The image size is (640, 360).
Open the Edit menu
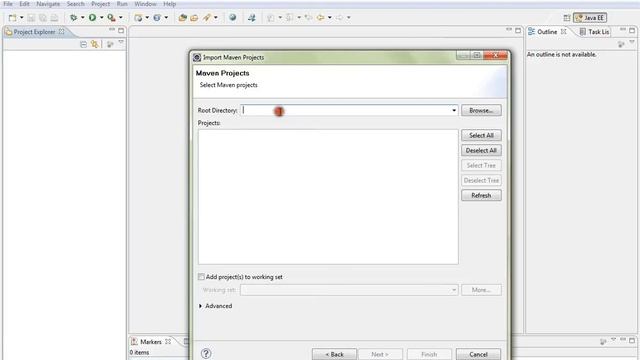(24, 4)
